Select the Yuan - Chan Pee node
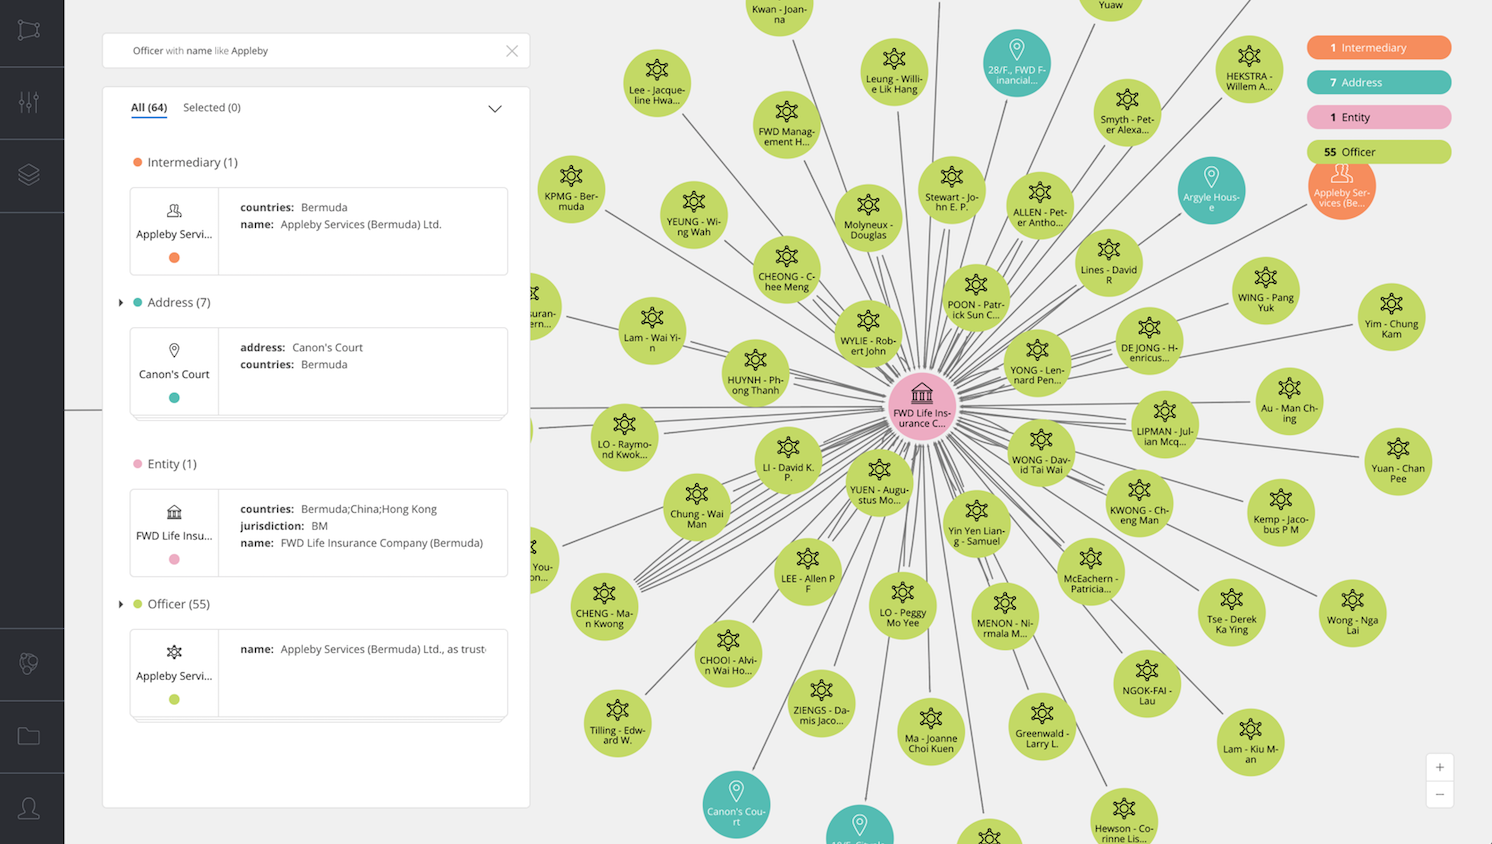The image size is (1492, 844). [x=1398, y=462]
